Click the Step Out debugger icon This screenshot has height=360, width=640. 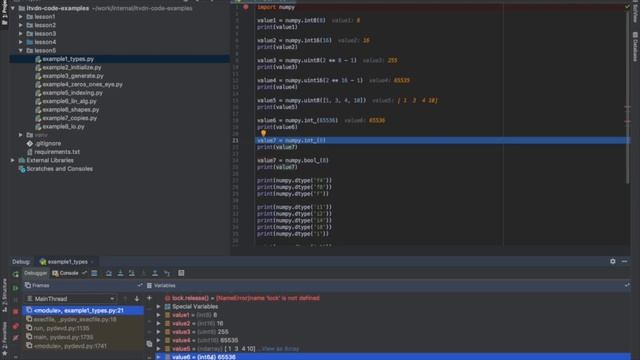click(155, 273)
